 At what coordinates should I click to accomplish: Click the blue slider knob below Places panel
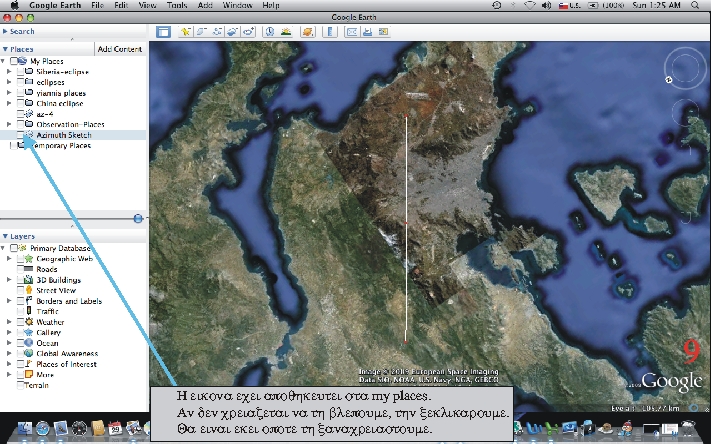(138, 219)
